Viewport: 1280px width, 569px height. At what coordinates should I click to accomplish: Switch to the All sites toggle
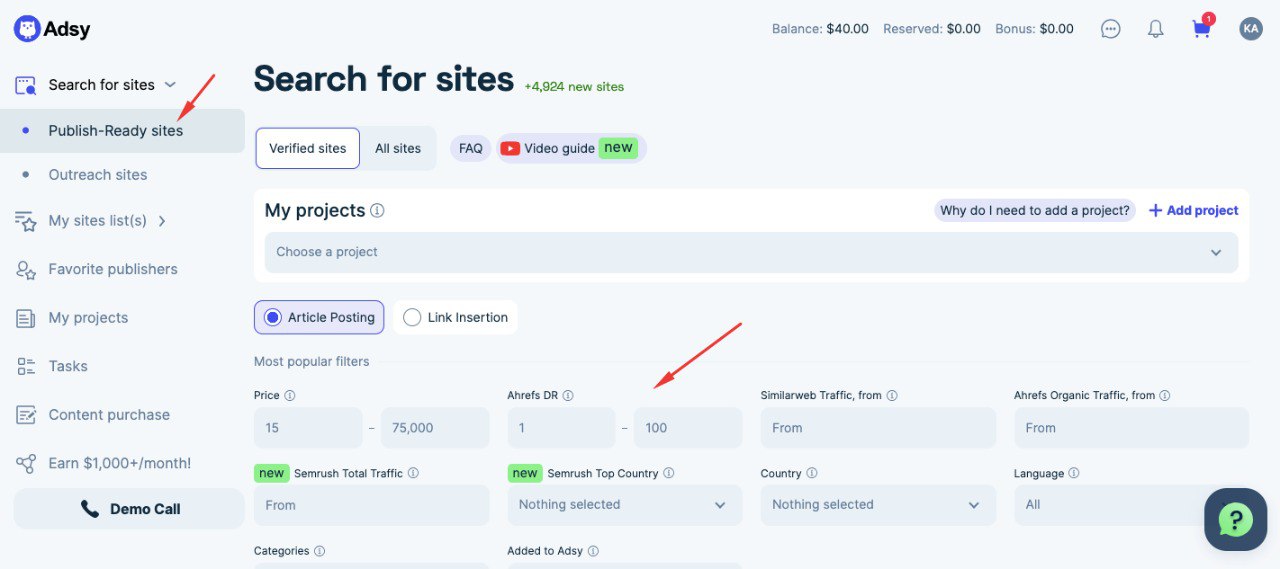398,148
